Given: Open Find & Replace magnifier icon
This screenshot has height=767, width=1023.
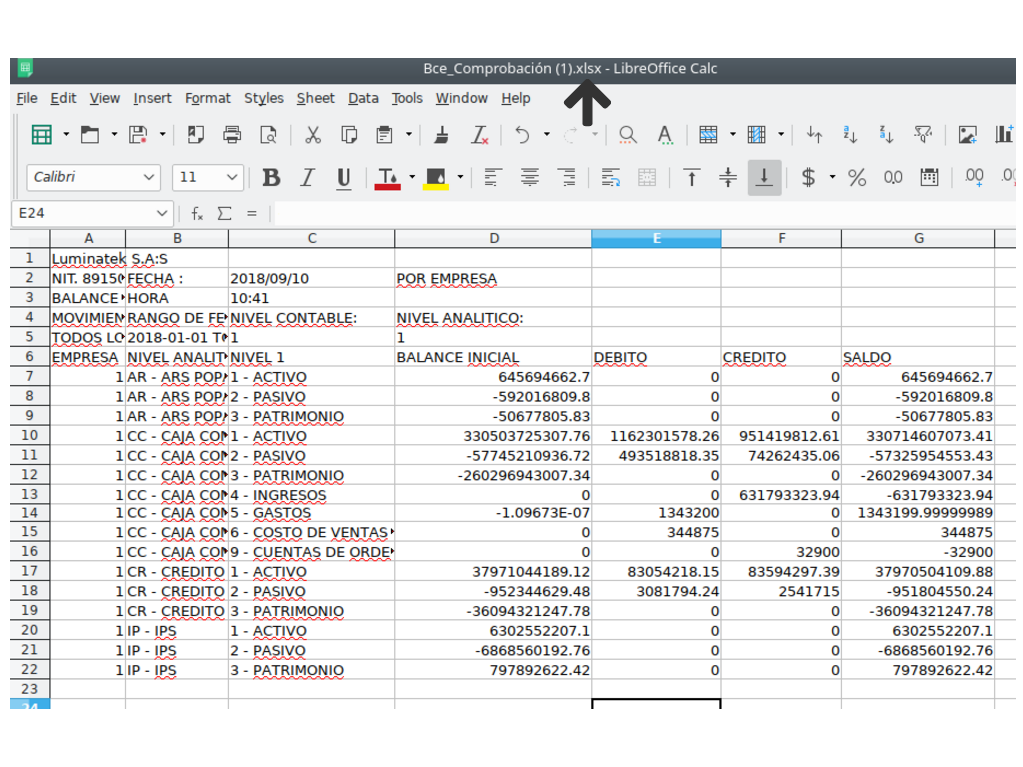Looking at the screenshot, I should 627,135.
